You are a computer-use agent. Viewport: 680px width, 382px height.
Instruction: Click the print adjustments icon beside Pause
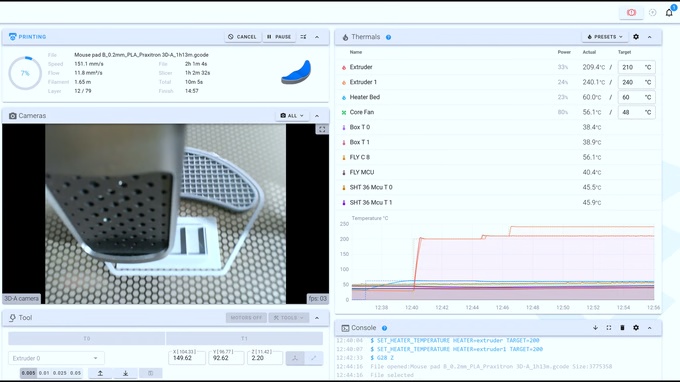pyautogui.click(x=303, y=37)
